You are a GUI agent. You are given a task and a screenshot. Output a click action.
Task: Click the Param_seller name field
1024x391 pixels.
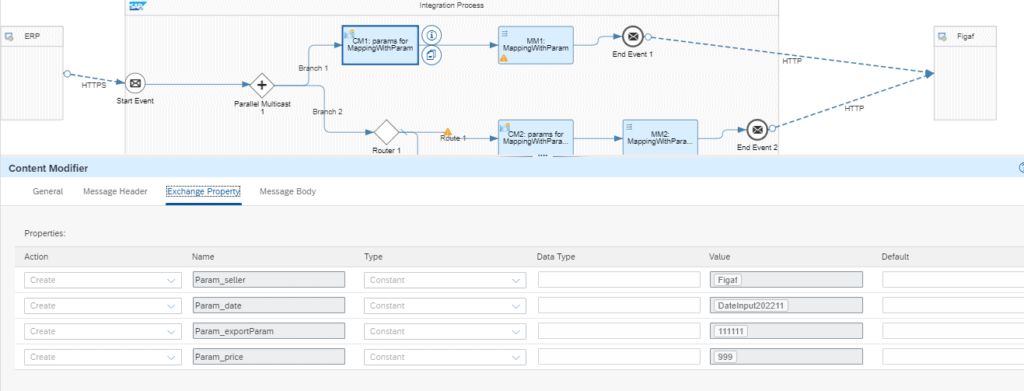coord(268,280)
